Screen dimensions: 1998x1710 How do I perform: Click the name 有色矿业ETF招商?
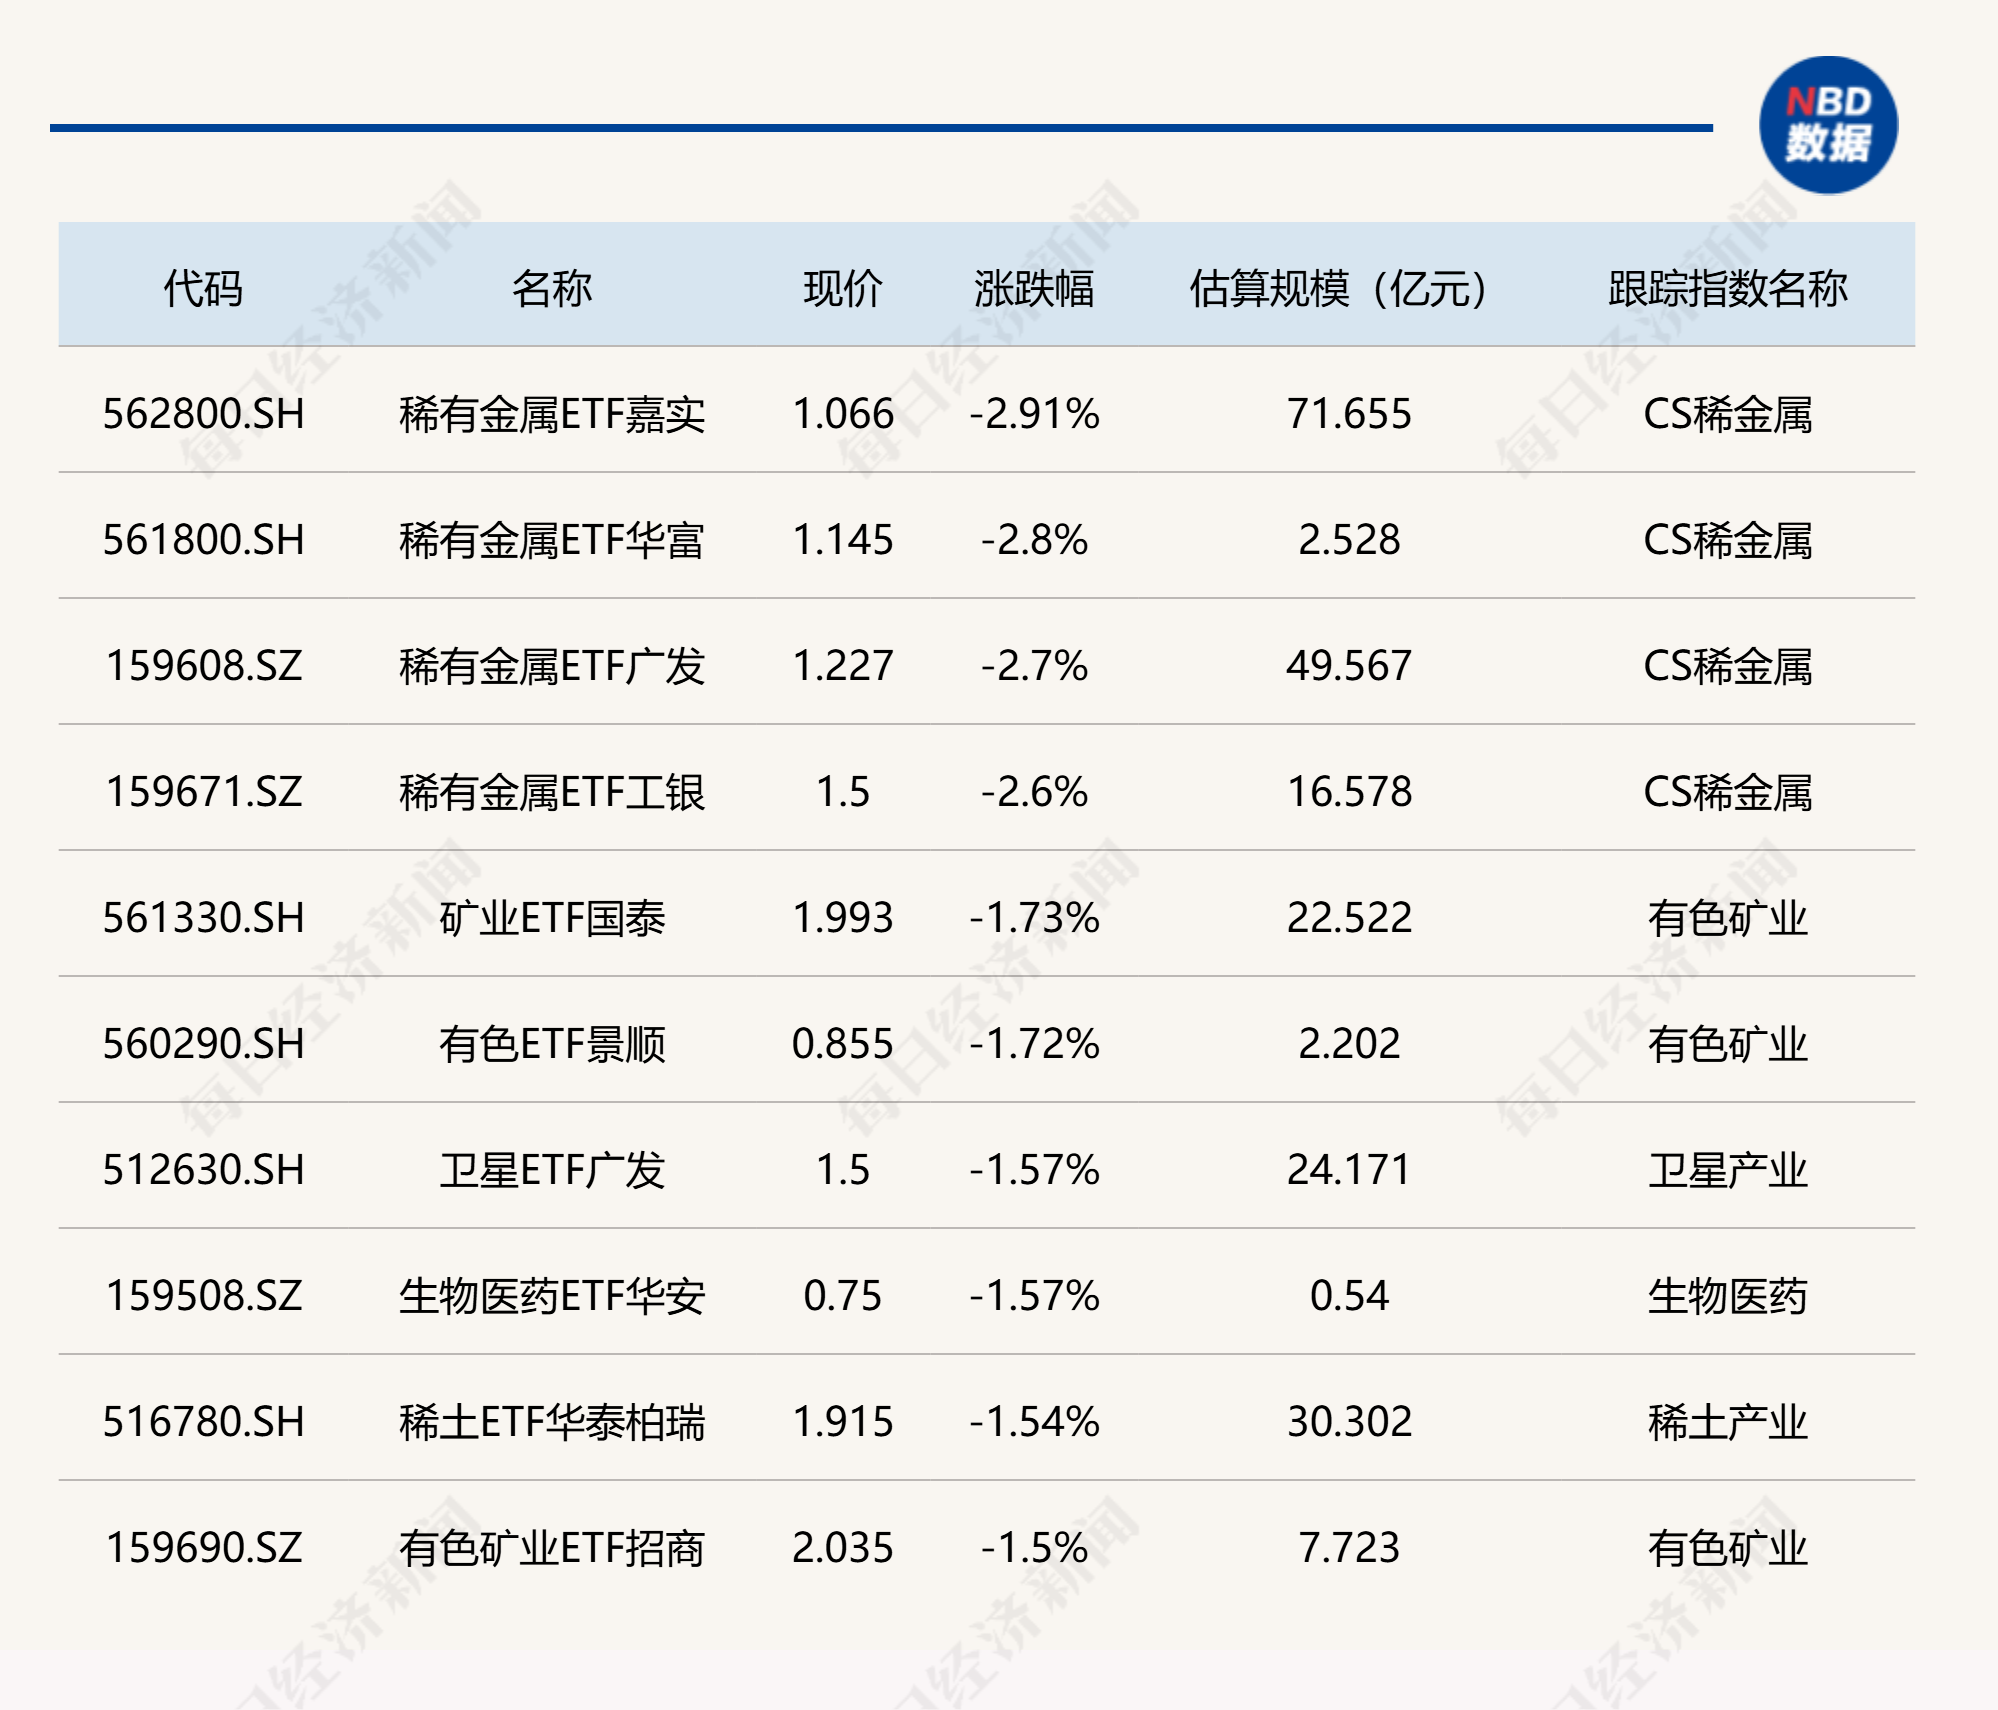[552, 1548]
